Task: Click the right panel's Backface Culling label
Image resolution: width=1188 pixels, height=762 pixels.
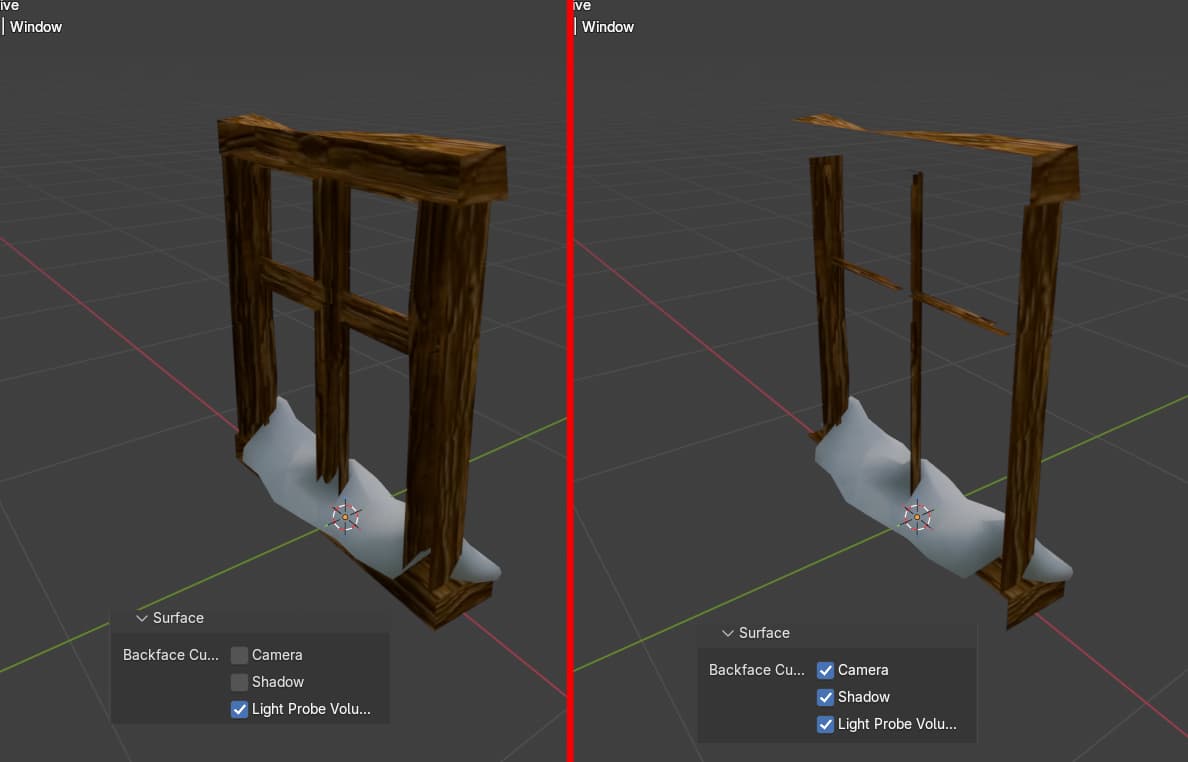Action: 756,670
